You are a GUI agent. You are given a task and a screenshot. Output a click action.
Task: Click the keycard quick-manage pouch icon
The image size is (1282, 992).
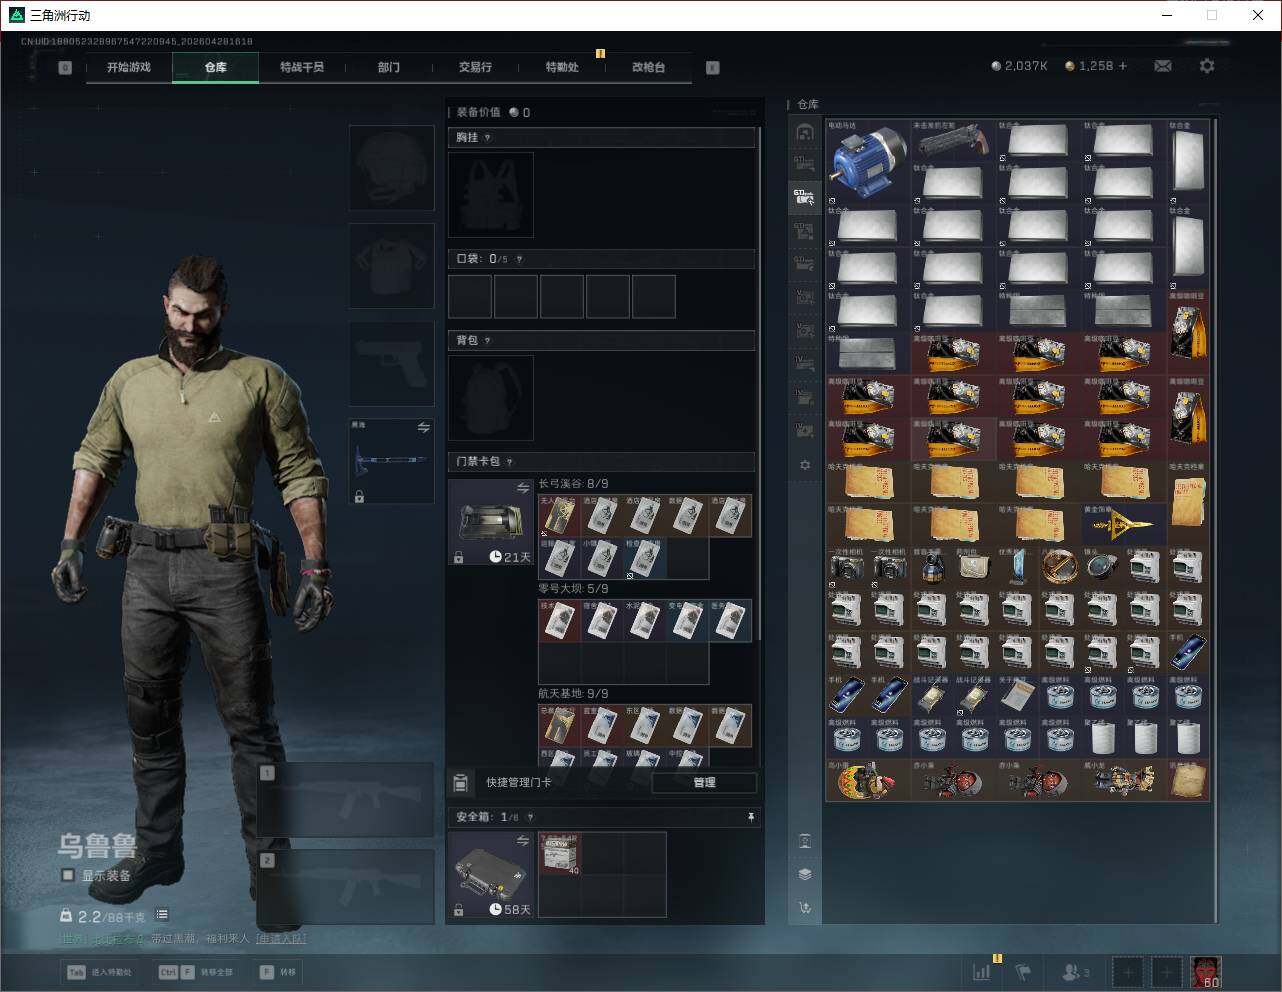[x=461, y=782]
